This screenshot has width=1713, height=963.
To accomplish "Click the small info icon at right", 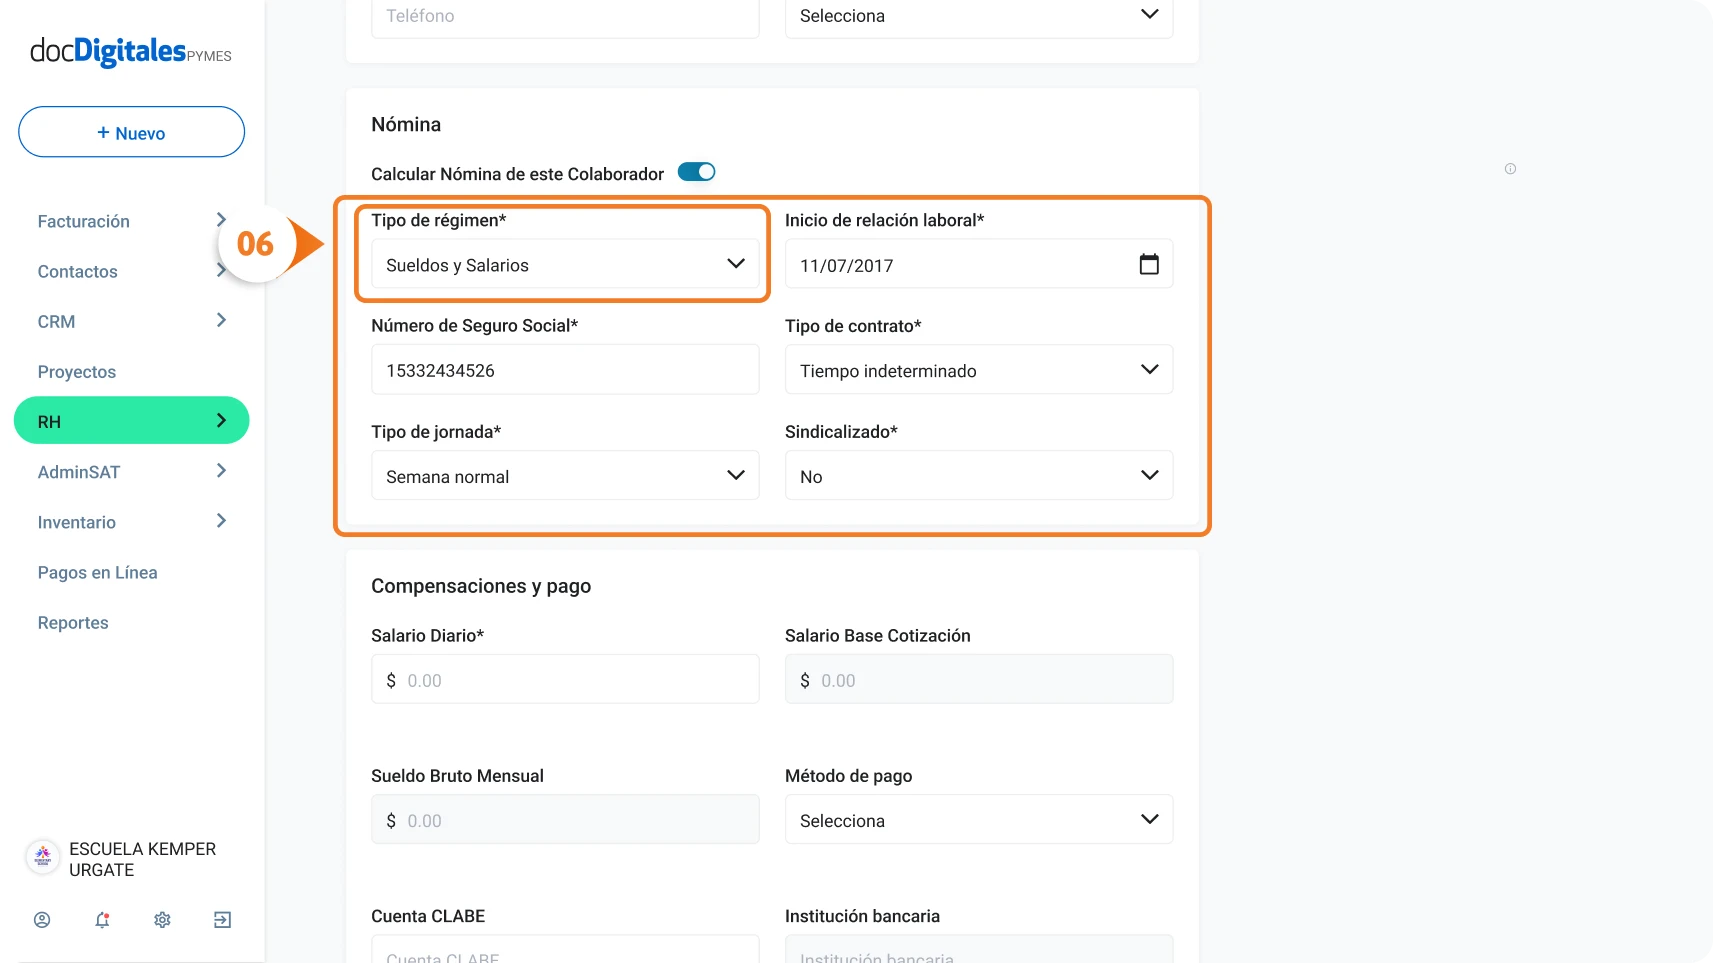I will coord(1510,169).
